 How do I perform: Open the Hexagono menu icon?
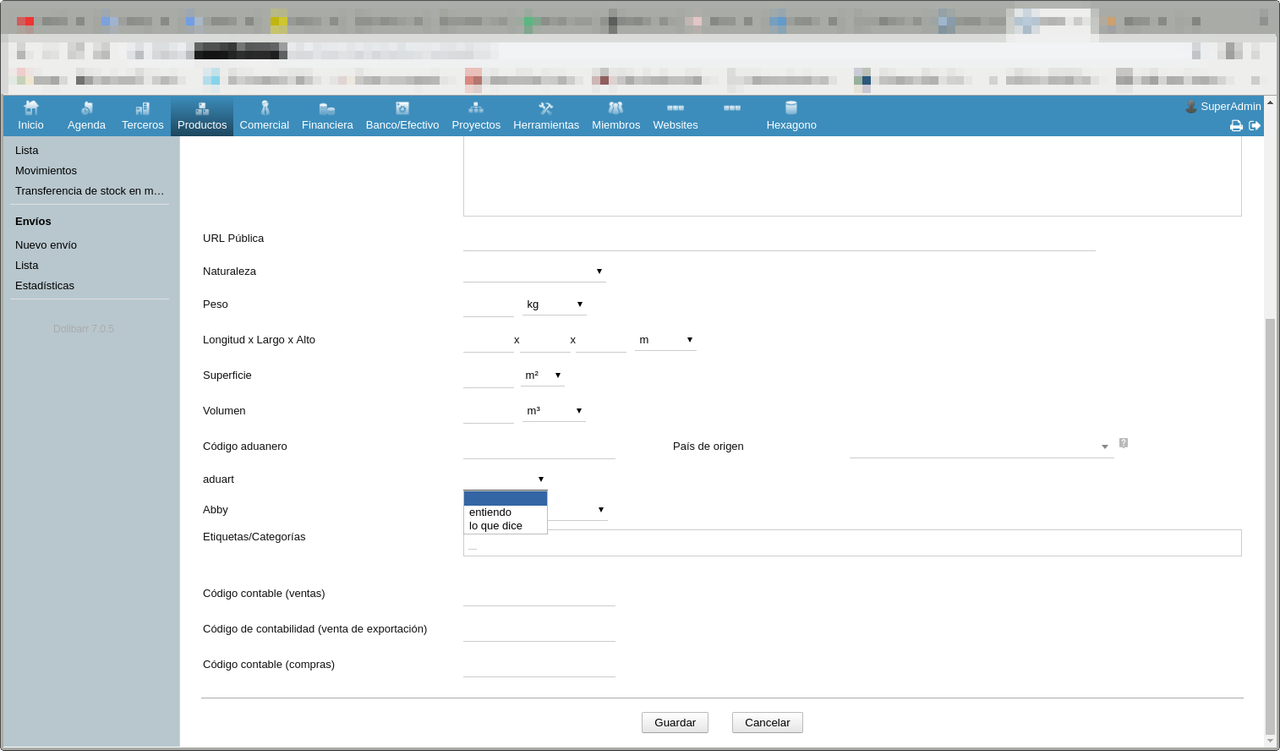pos(791,108)
